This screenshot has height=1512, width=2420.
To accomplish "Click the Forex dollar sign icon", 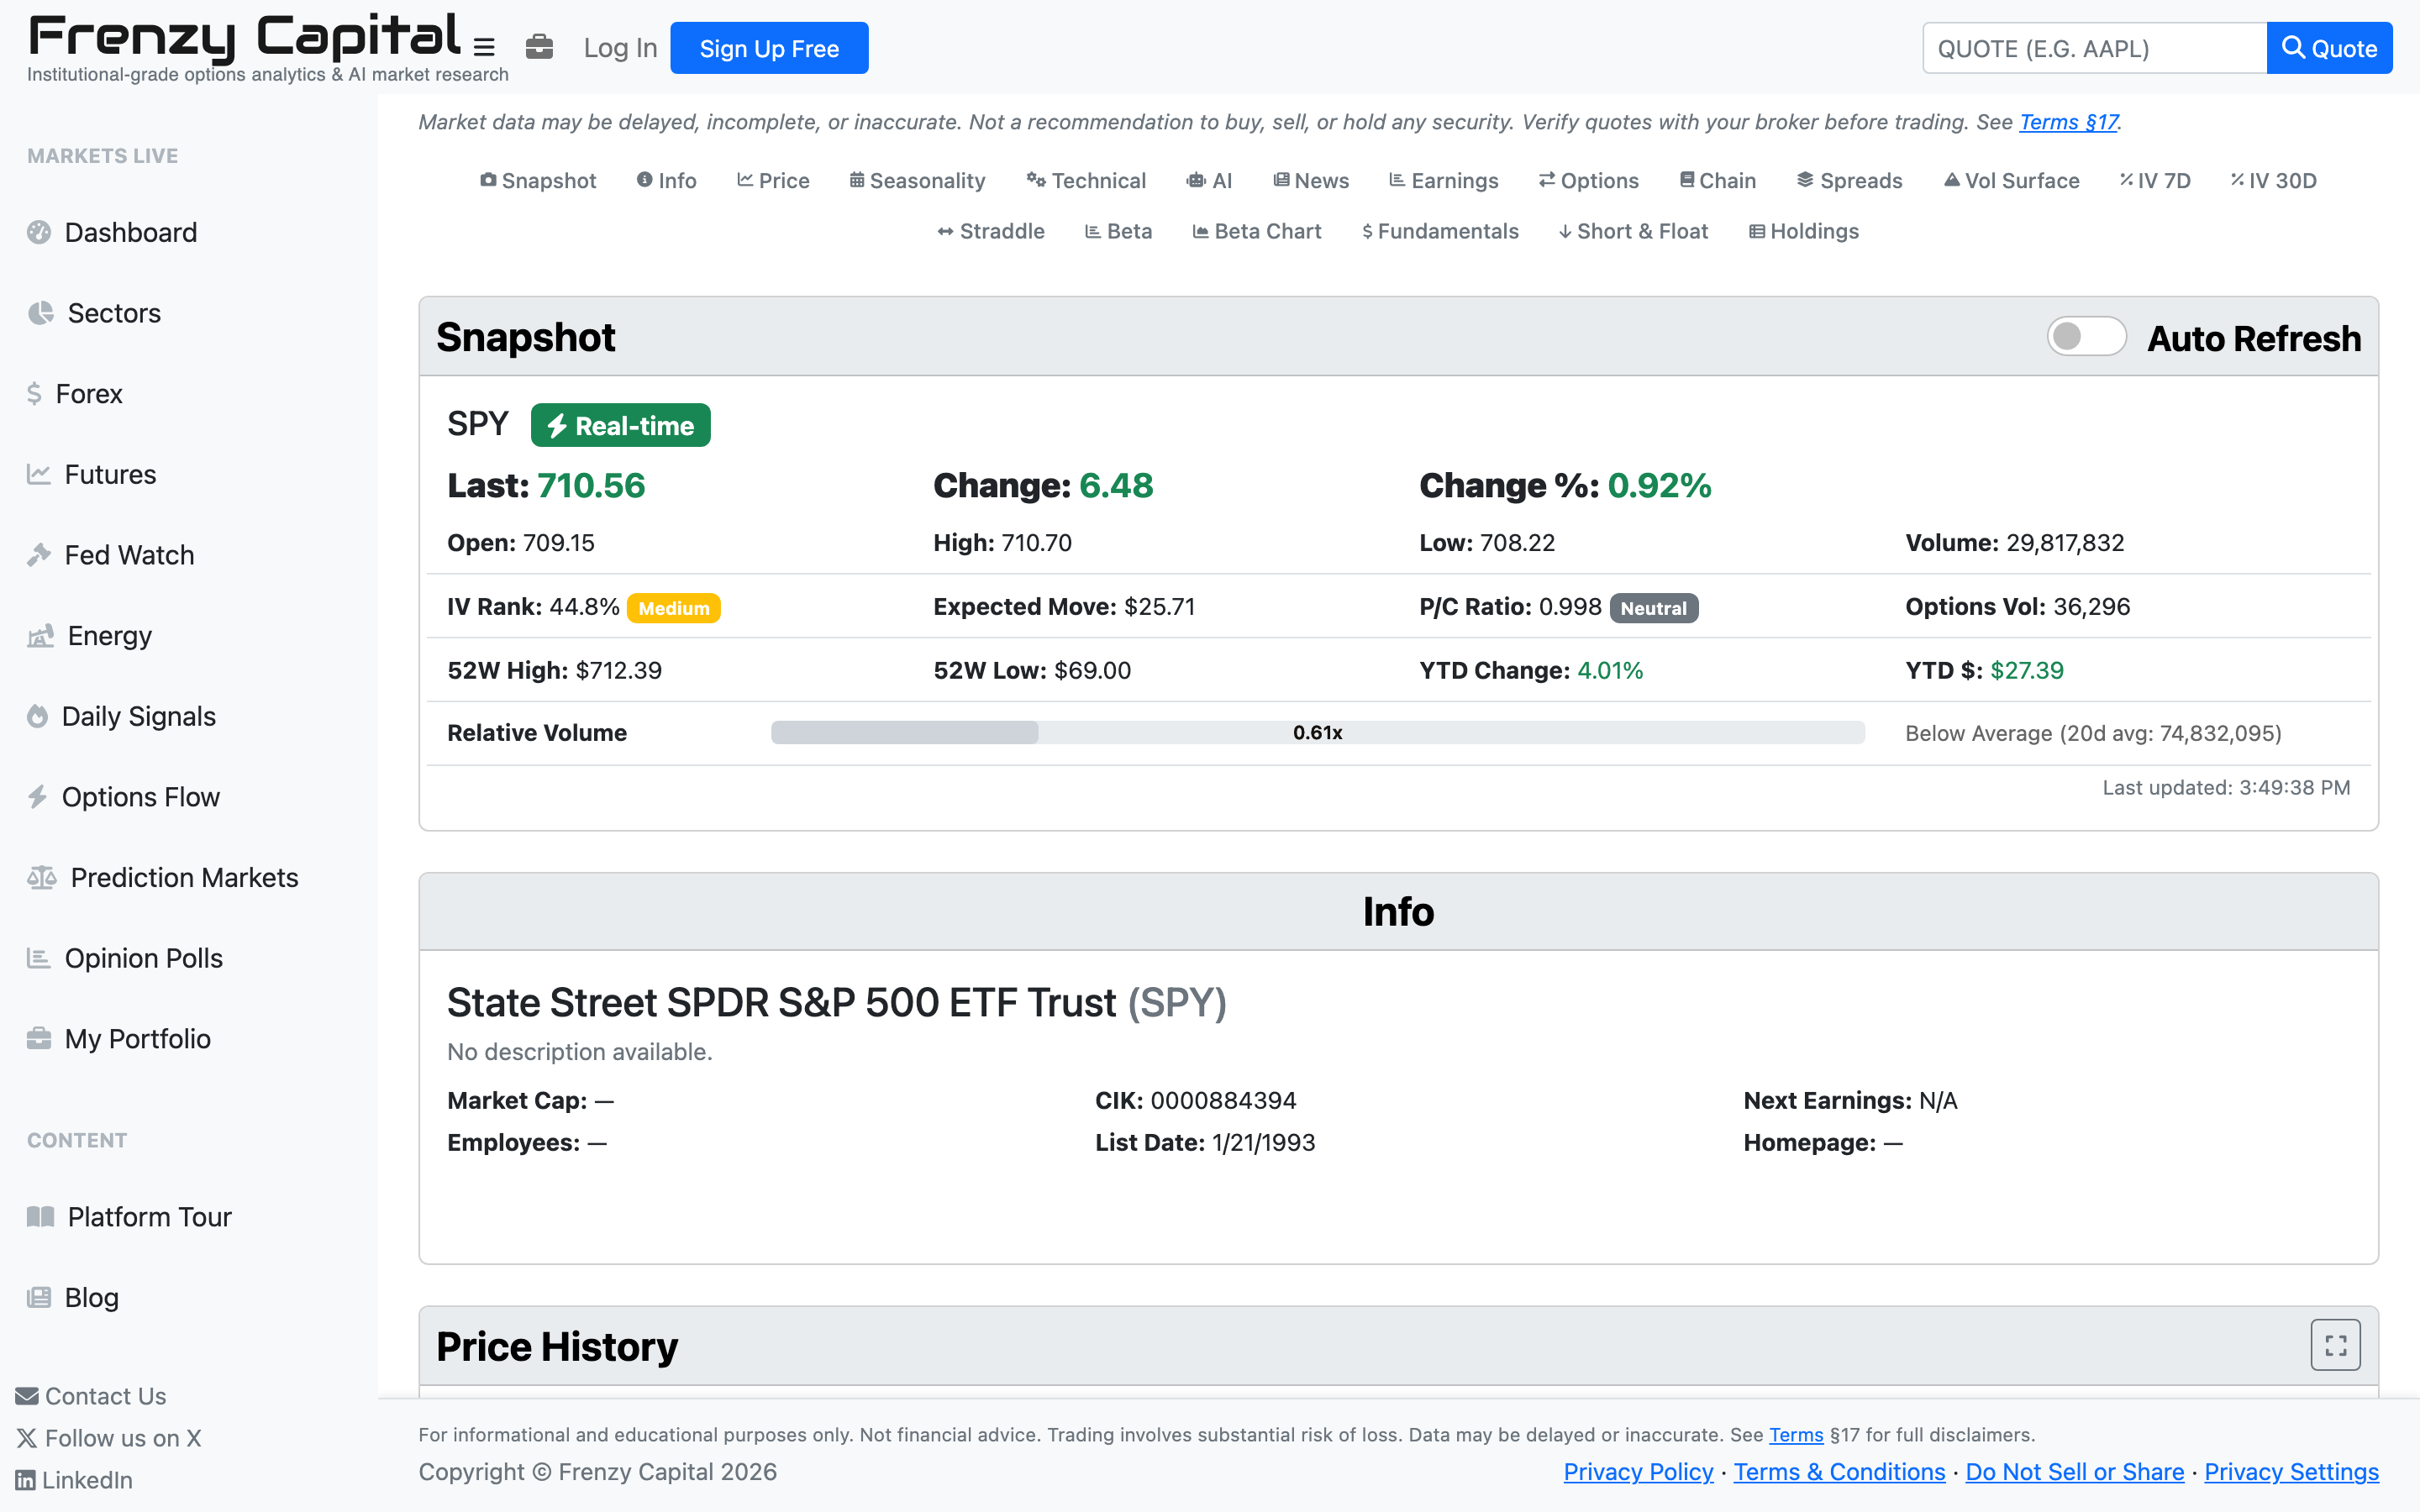I will pyautogui.click(x=35, y=393).
